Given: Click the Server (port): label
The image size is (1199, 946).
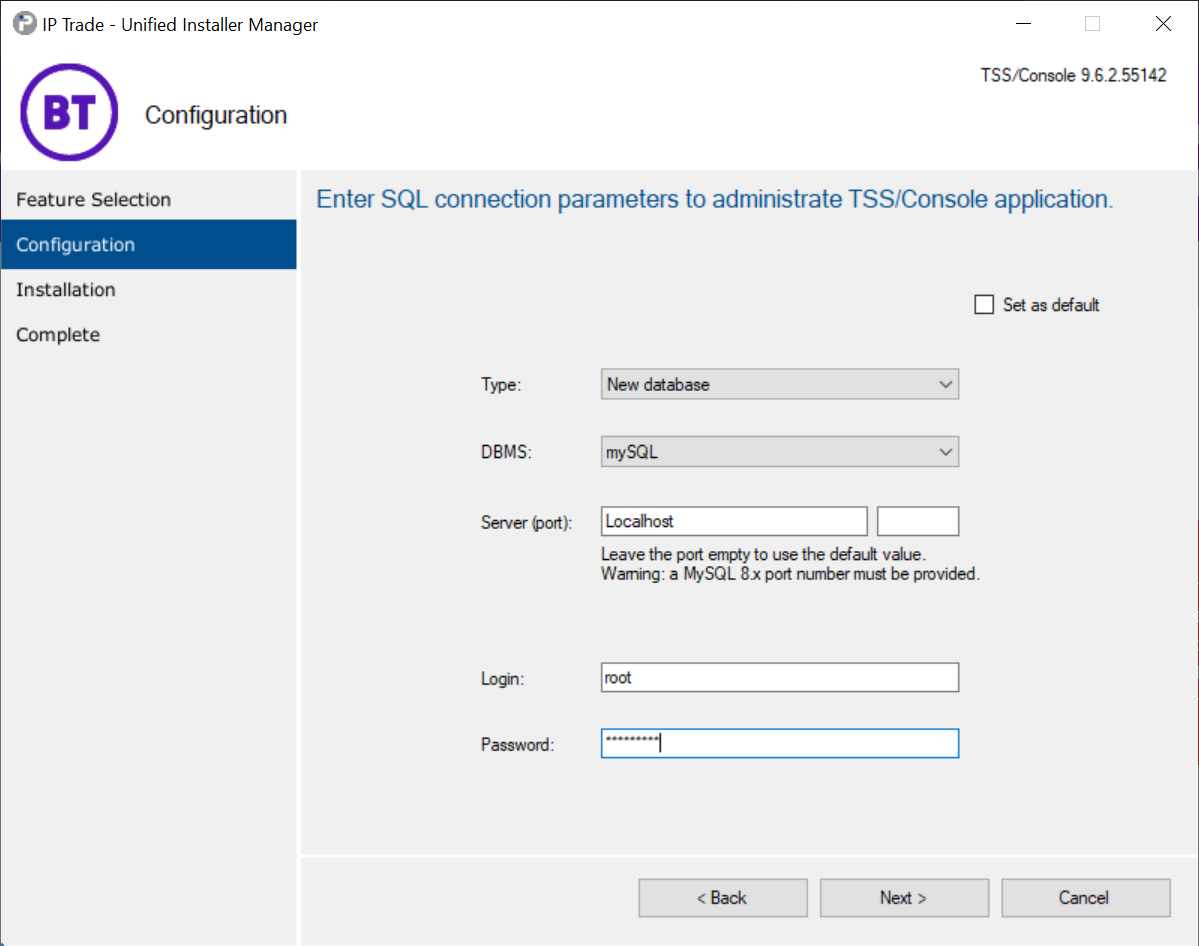Looking at the screenshot, I should 526,522.
